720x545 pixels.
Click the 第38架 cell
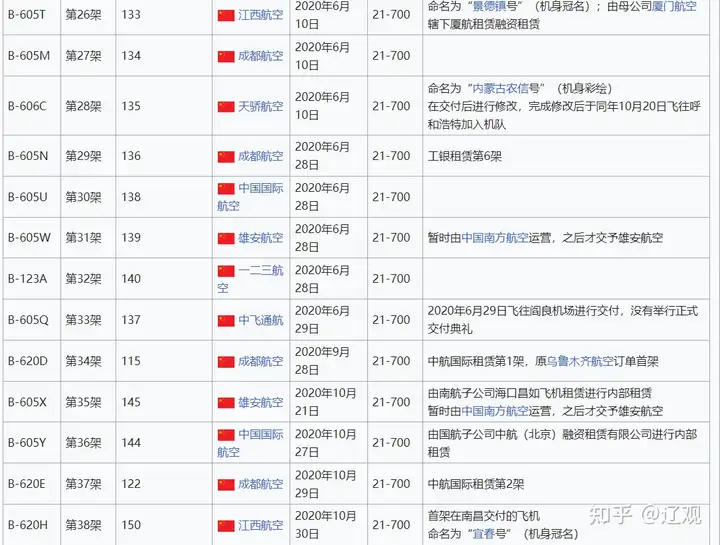pyautogui.click(x=88, y=525)
